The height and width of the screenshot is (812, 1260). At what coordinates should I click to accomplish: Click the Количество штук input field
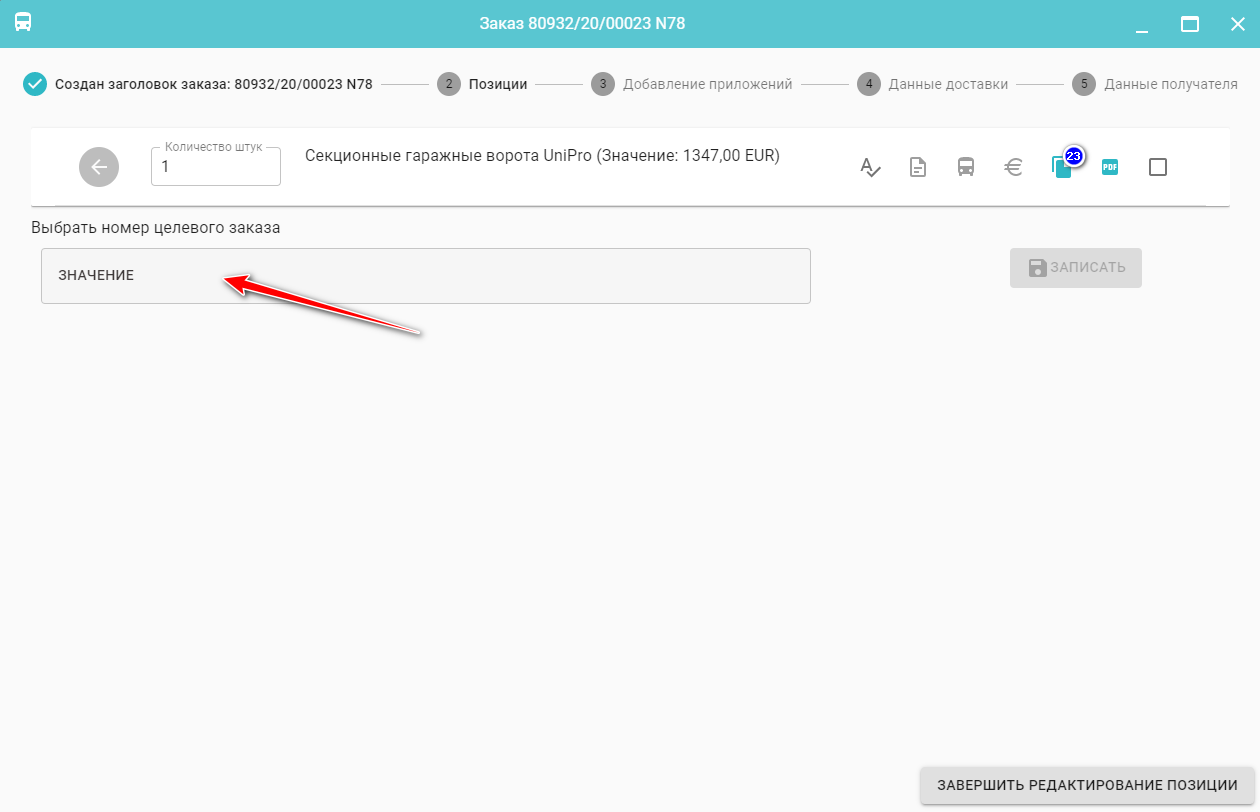tap(215, 168)
